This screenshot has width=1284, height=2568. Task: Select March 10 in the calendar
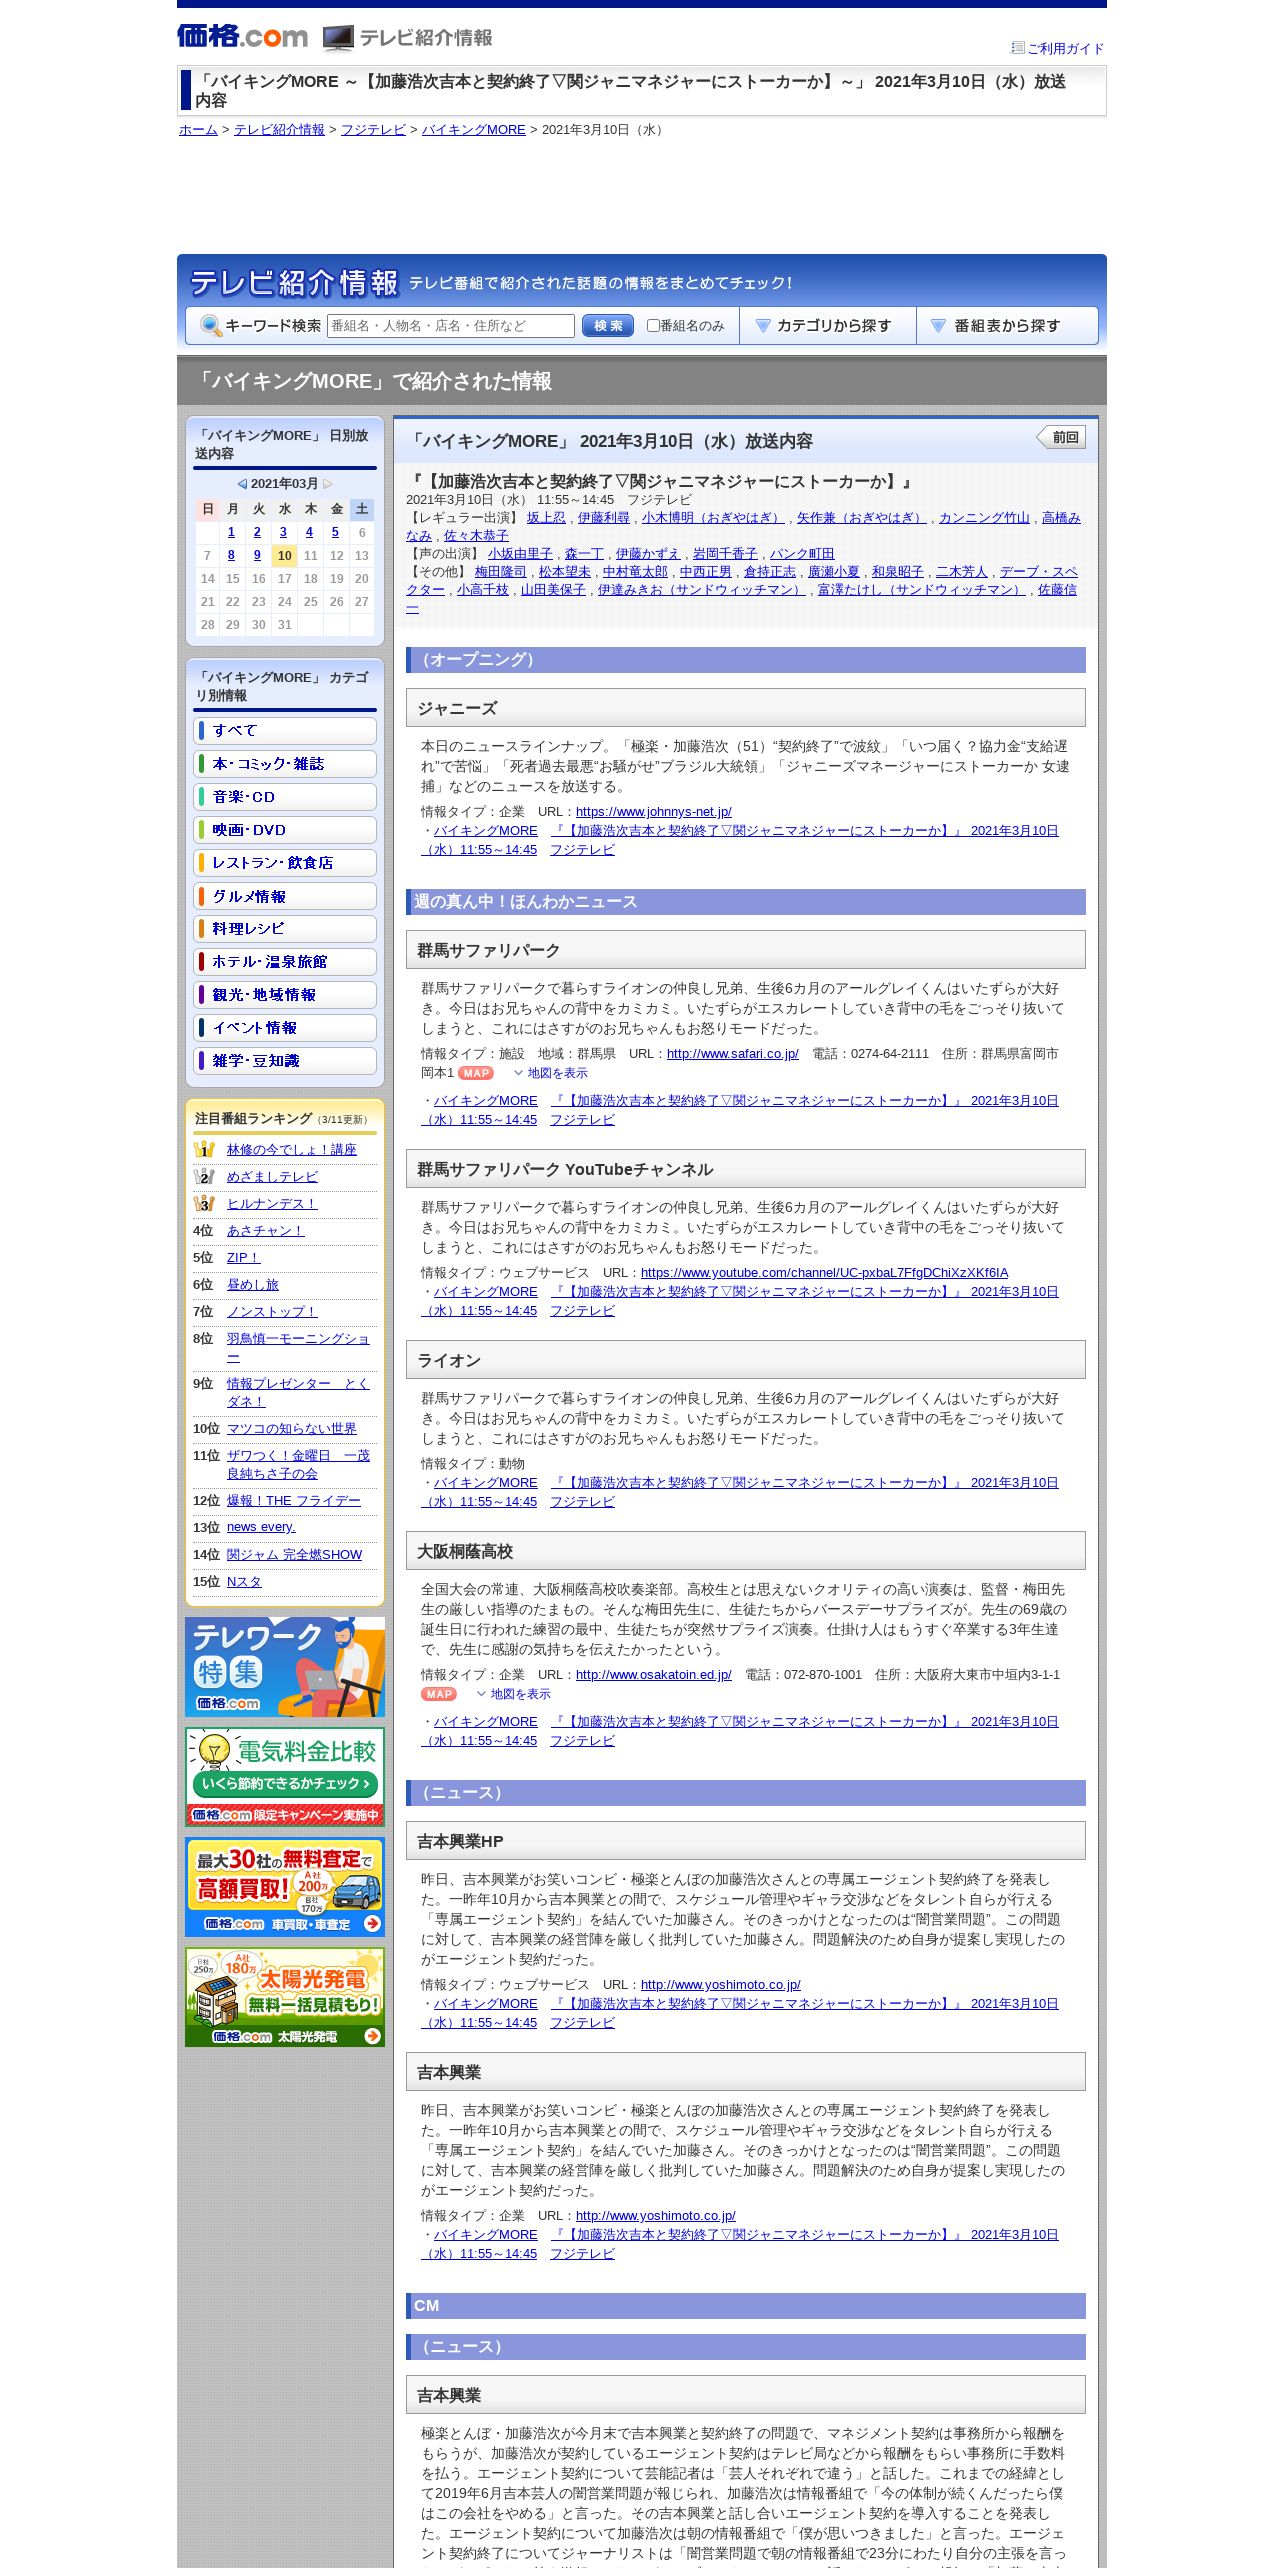click(x=285, y=556)
